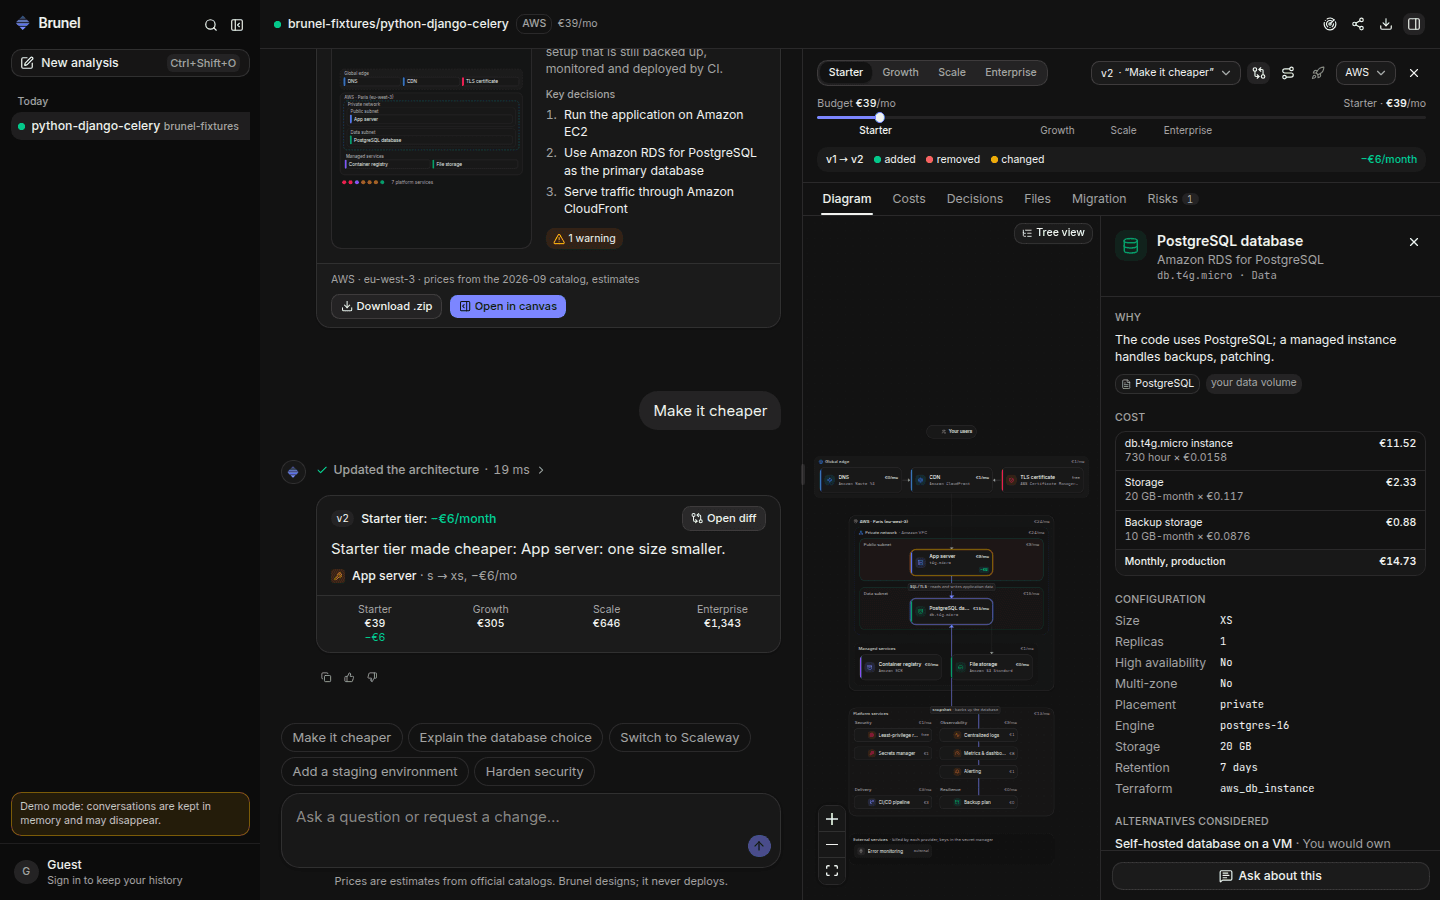Download the analysis from the top bar
Viewport: 1440px width, 900px height.
(x=1386, y=24)
